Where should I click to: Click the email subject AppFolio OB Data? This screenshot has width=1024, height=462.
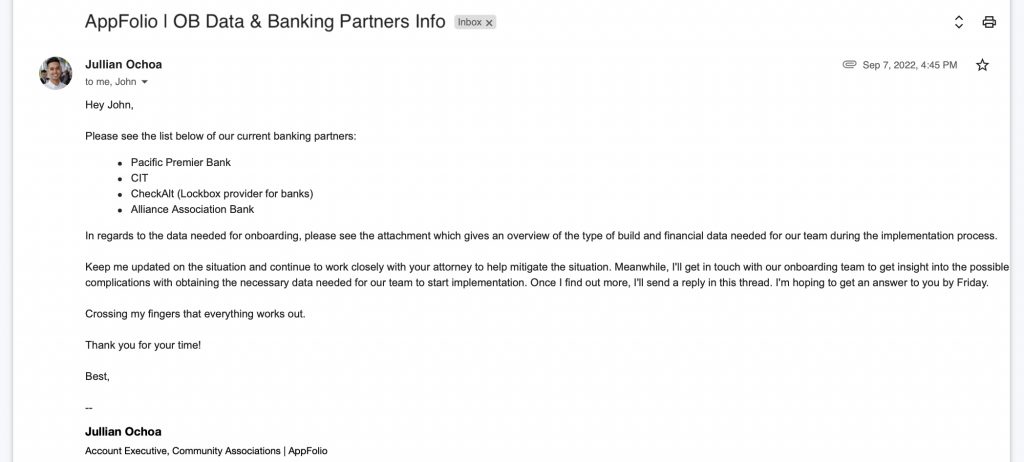(x=265, y=22)
